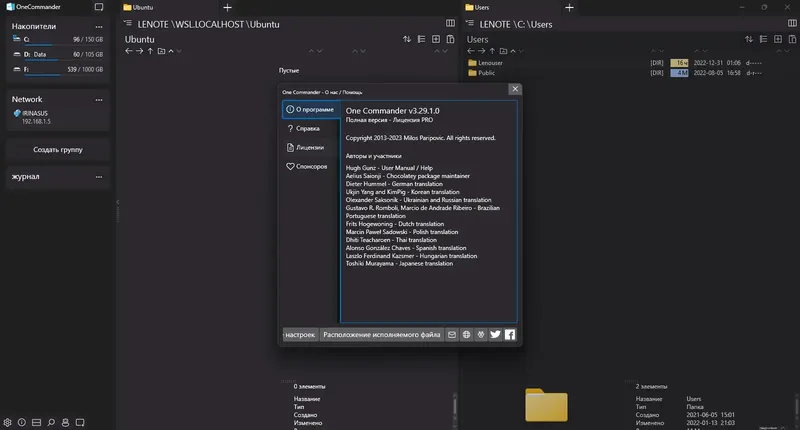Screen dimensions: 800x430
Task: Click list view icon in Users pane
Action: click(x=763, y=39)
